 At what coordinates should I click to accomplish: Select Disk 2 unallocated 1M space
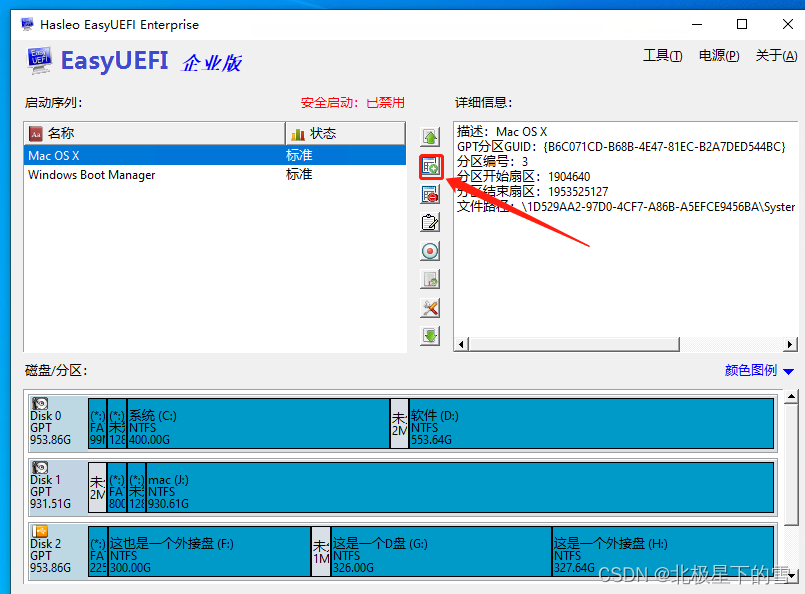pos(321,551)
